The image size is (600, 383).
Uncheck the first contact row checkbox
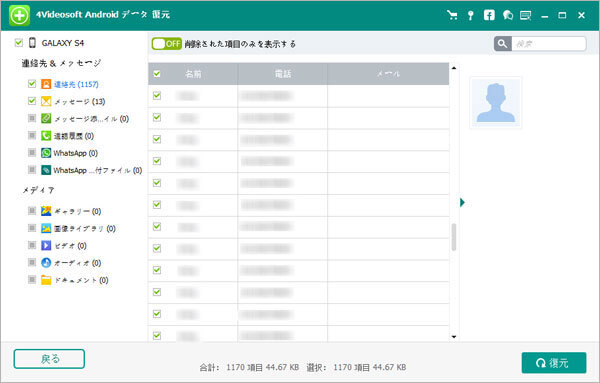pyautogui.click(x=157, y=95)
